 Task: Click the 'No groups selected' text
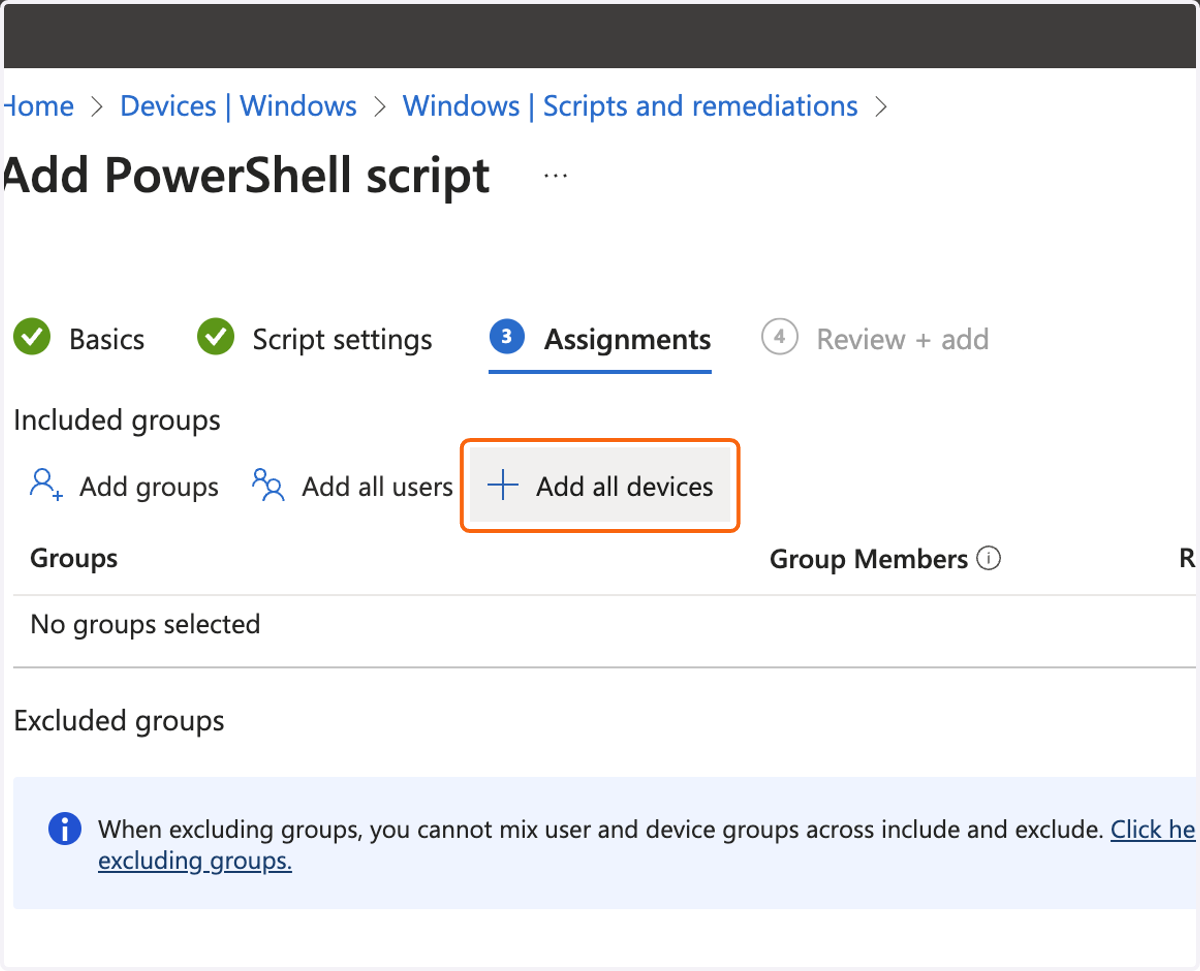click(x=145, y=624)
